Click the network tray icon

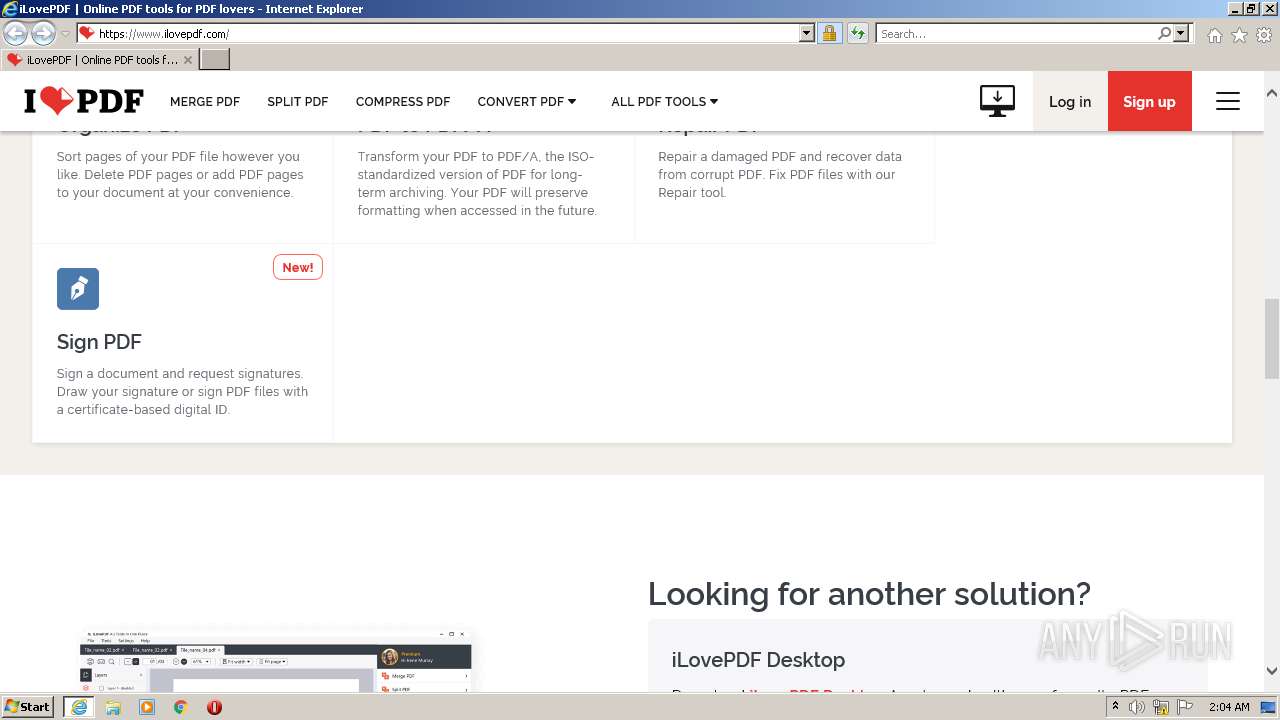click(1160, 707)
